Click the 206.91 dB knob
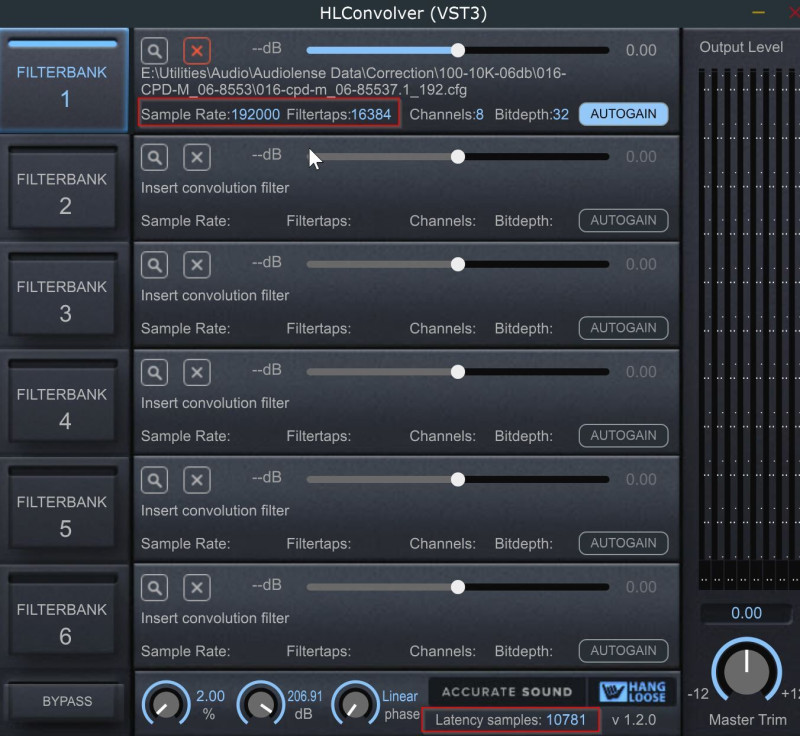This screenshot has height=736, width=800. coord(261,704)
